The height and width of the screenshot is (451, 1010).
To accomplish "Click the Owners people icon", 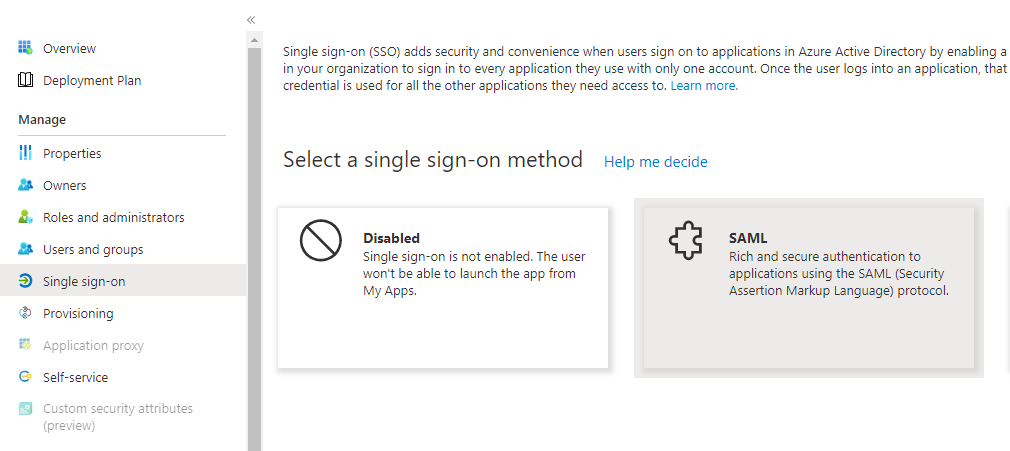I will [25, 185].
